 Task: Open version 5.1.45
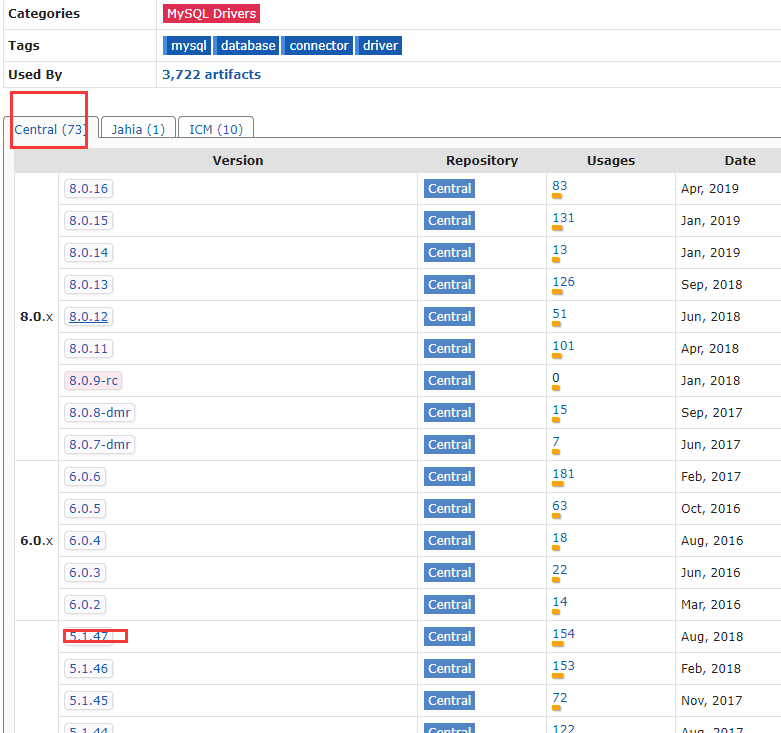[x=88, y=700]
